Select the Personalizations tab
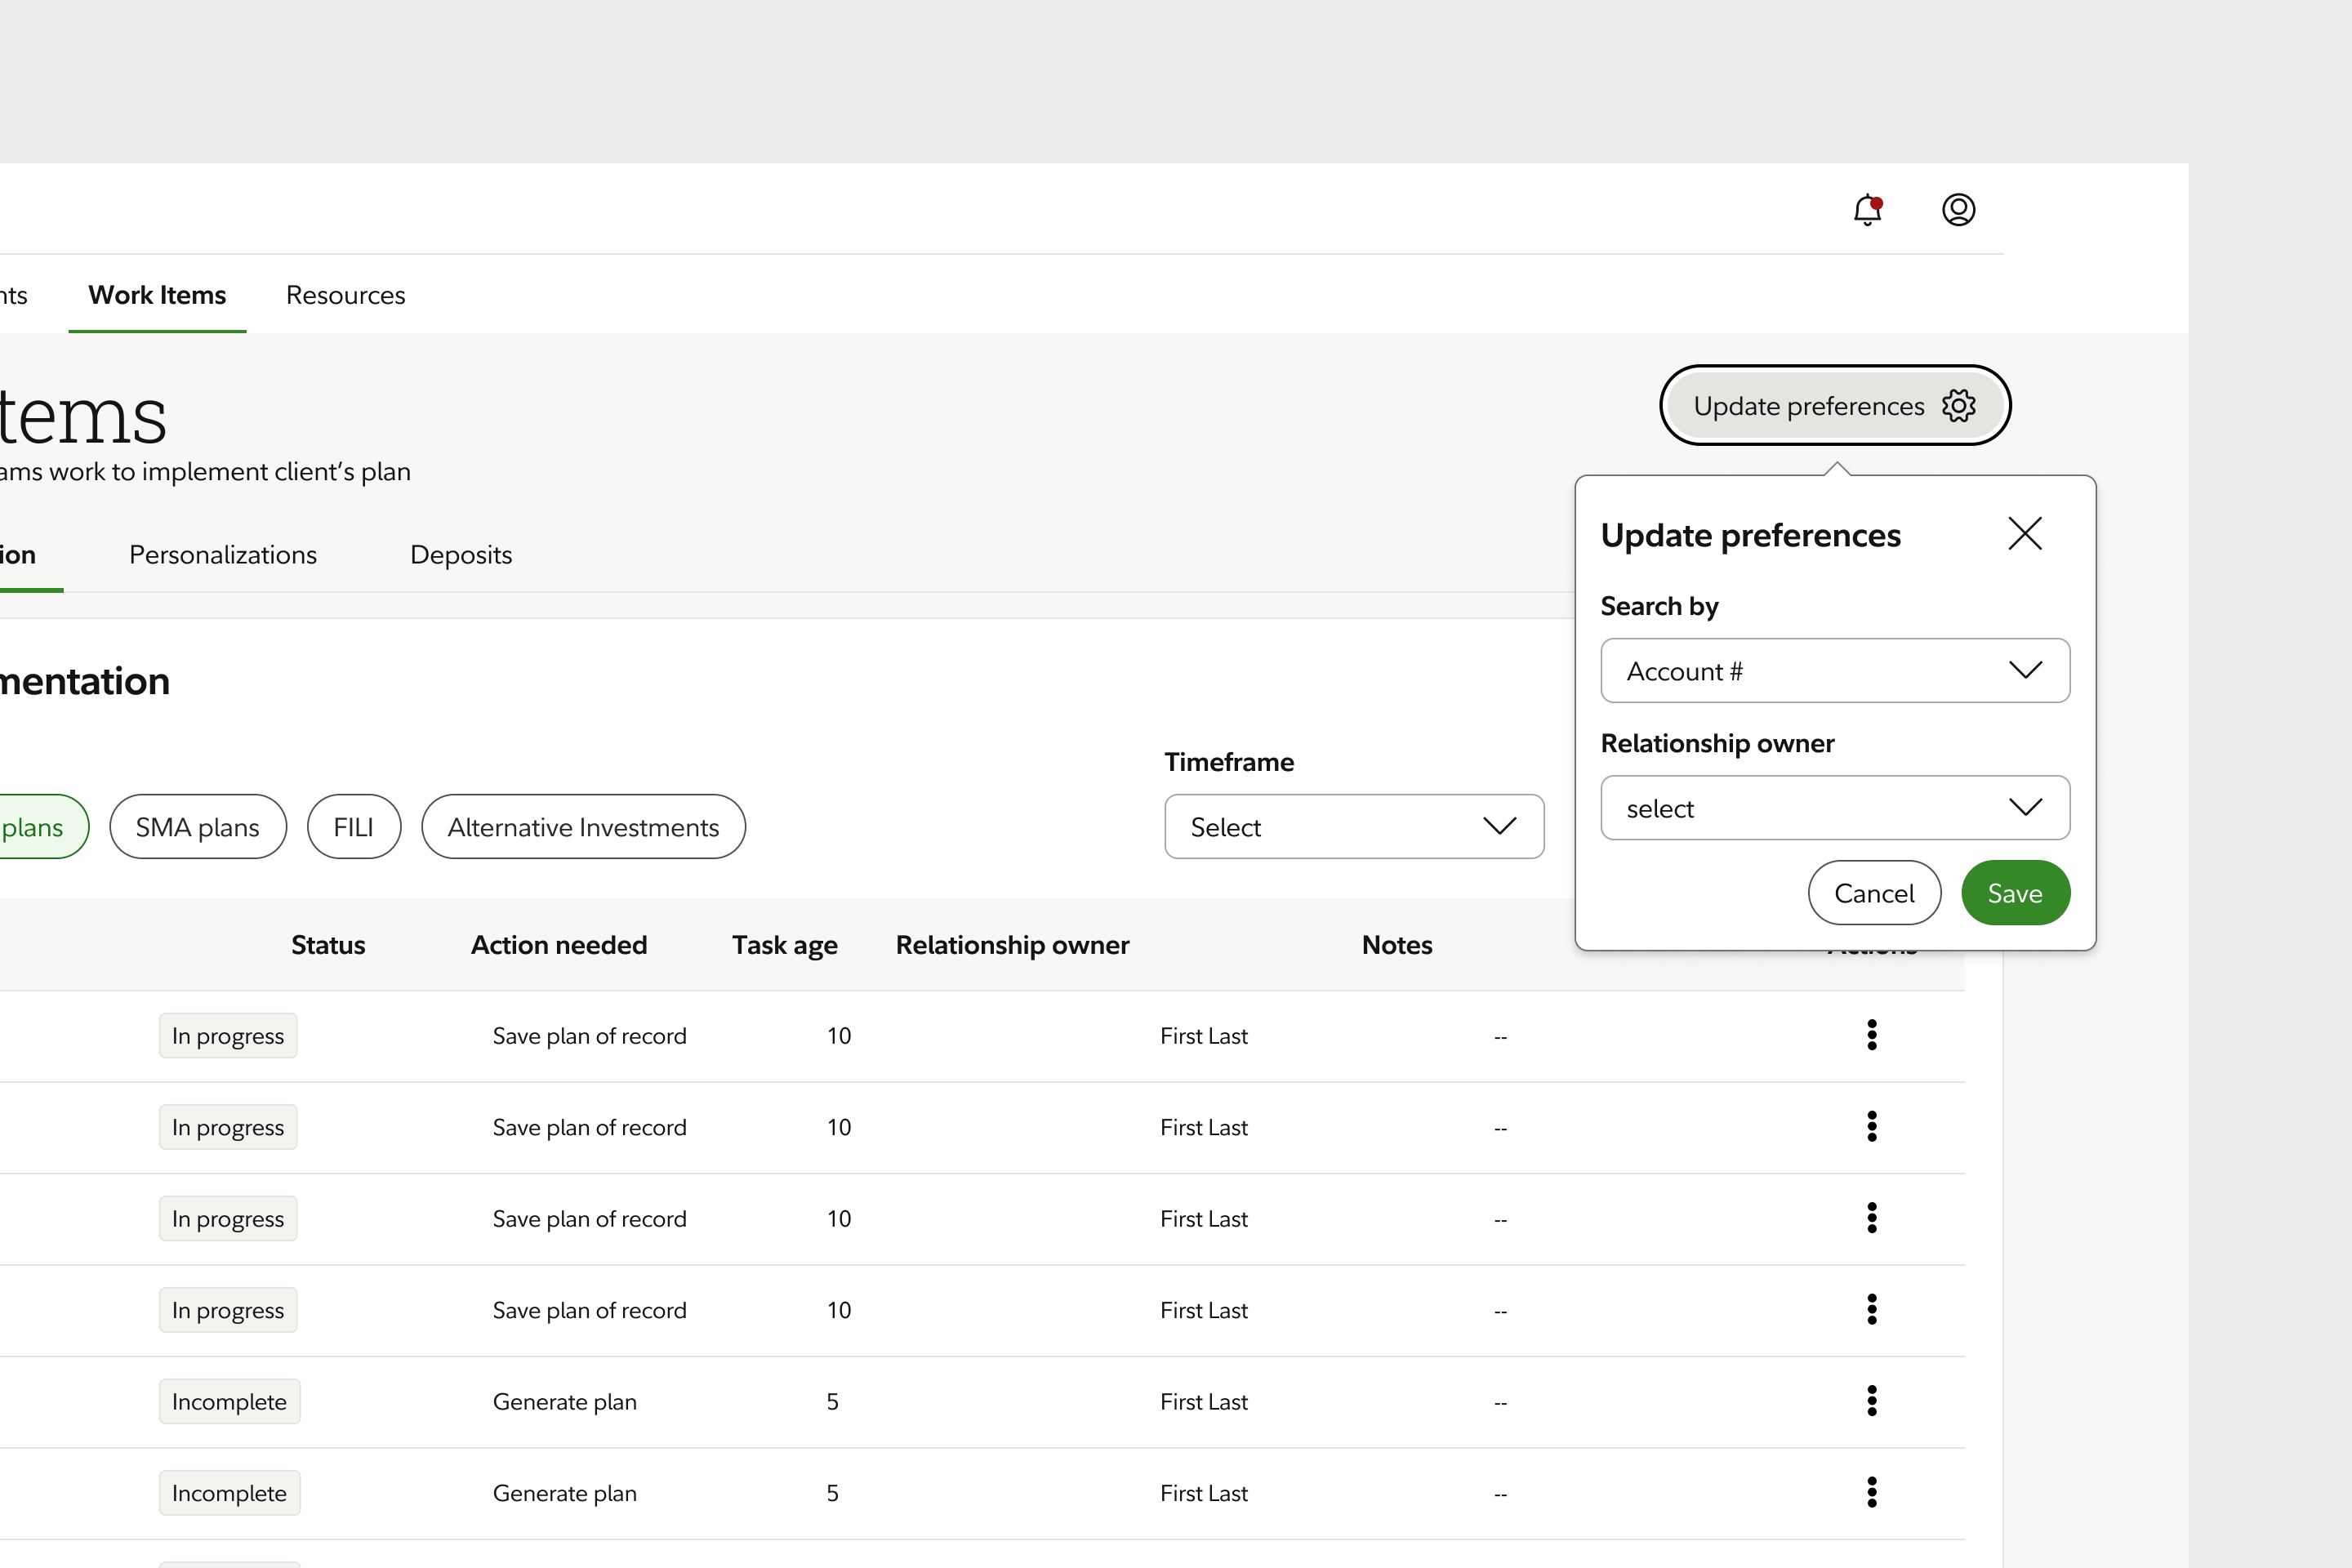Viewport: 2352px width, 1568px height. [222, 554]
